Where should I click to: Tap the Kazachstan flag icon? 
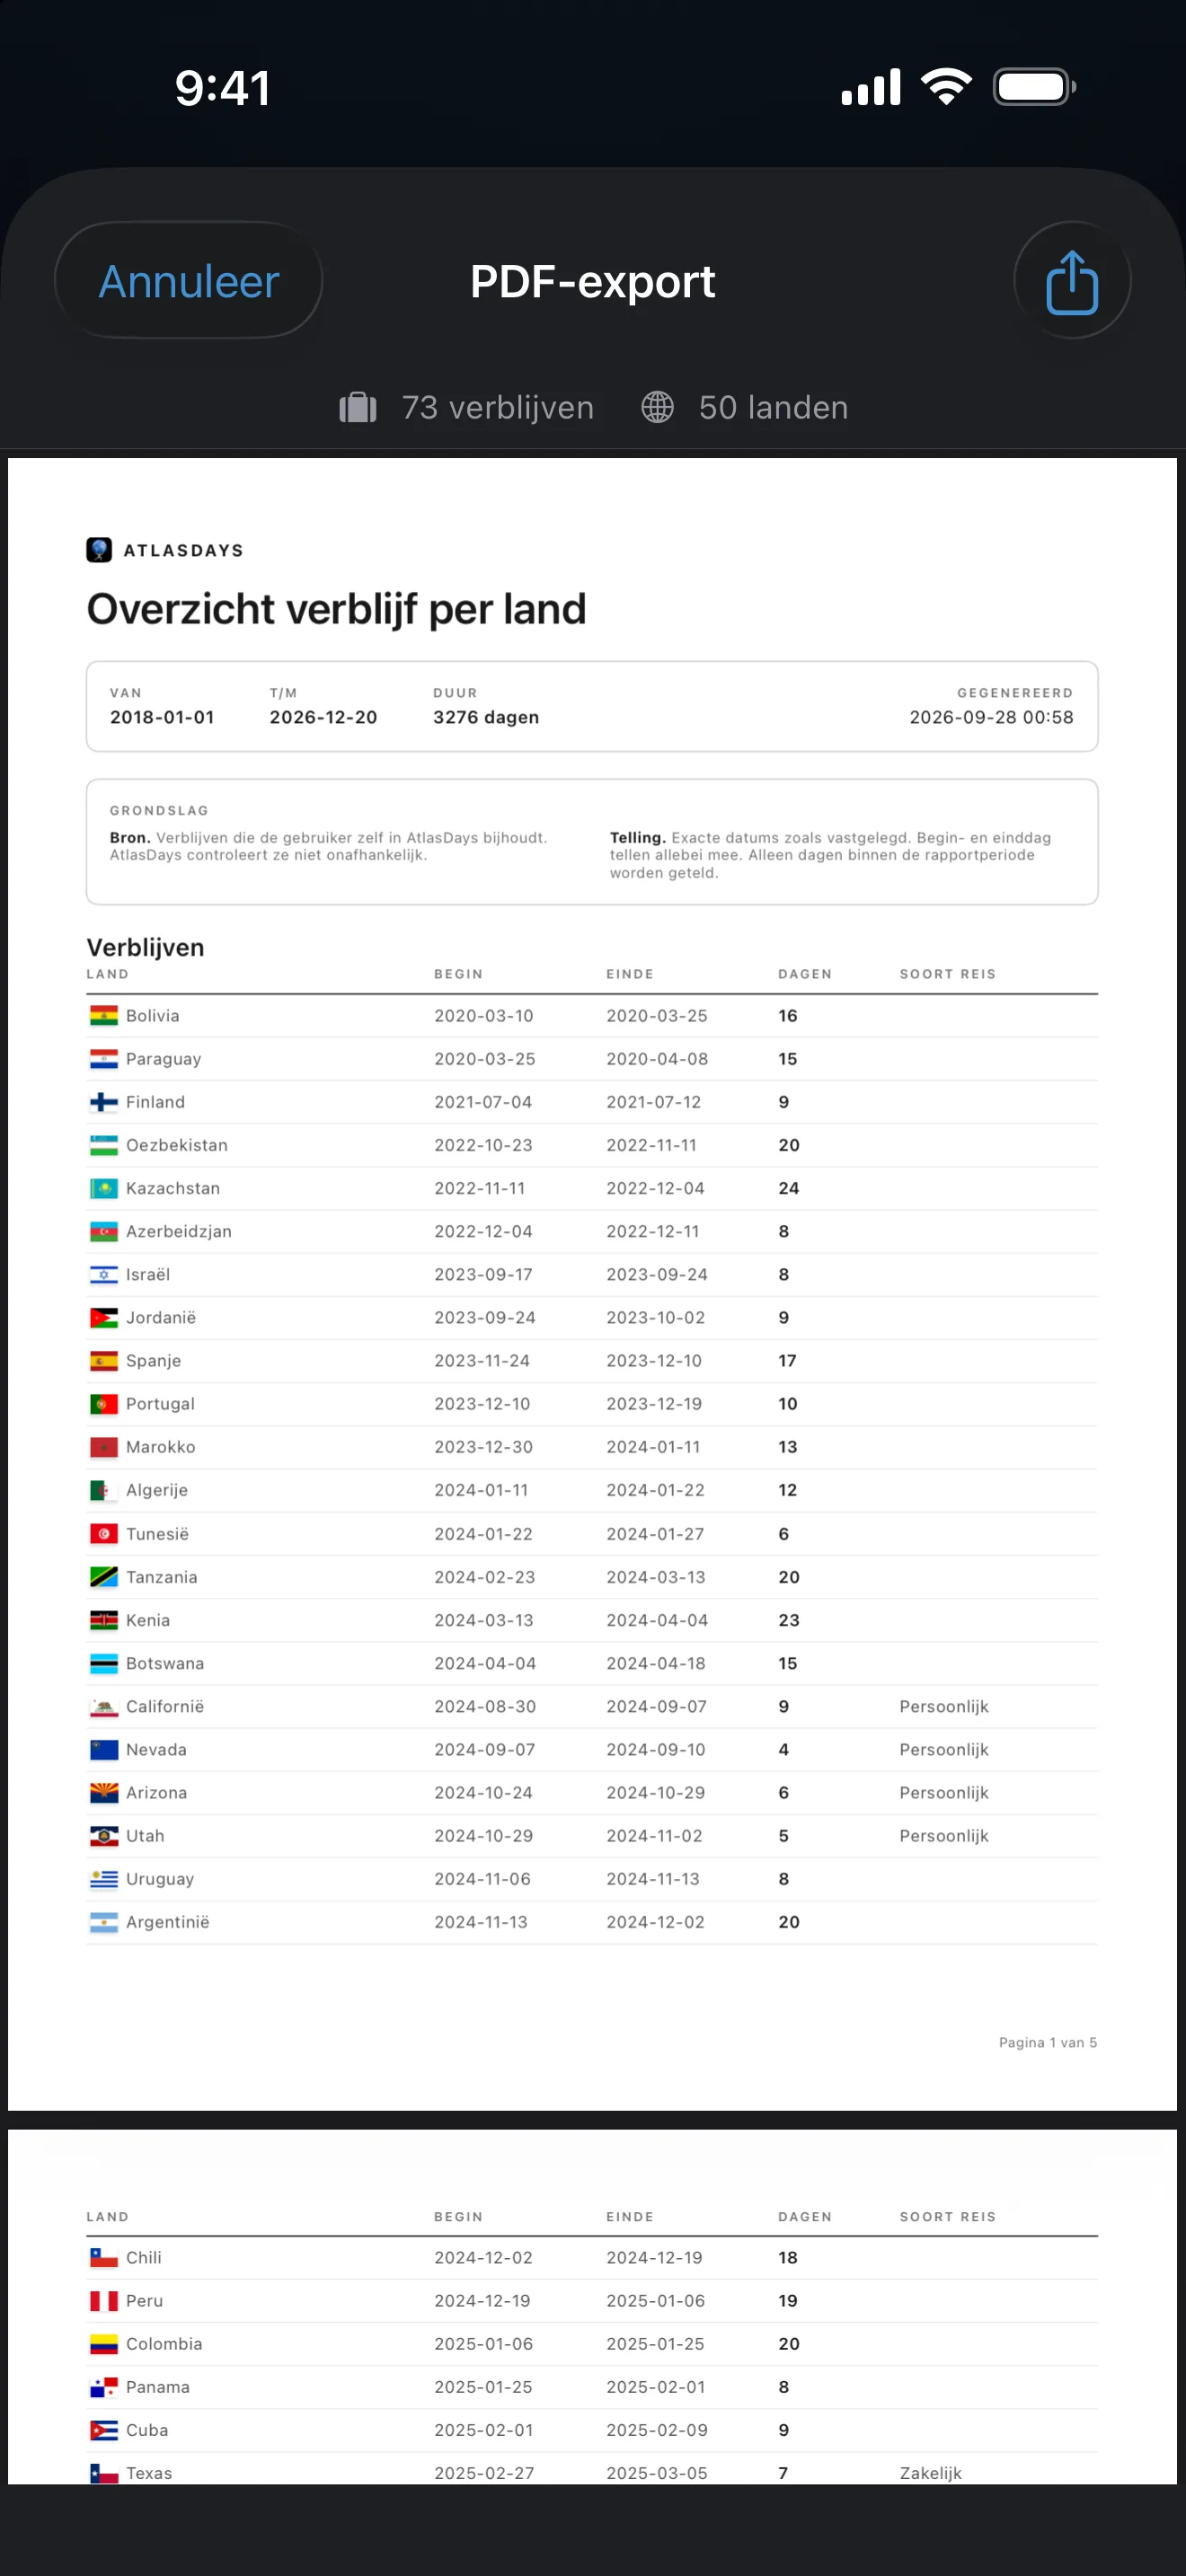click(103, 1188)
